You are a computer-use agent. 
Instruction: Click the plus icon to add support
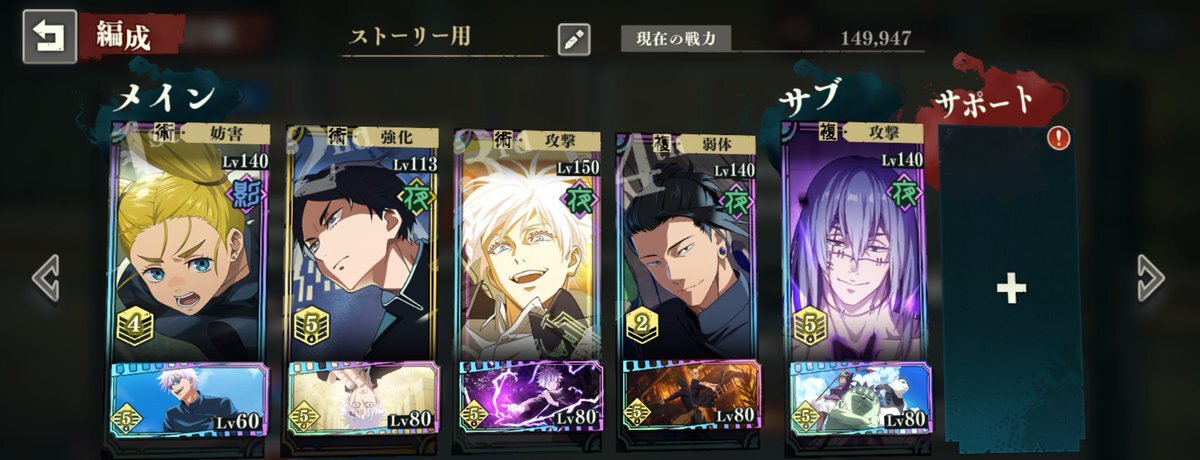[1011, 289]
